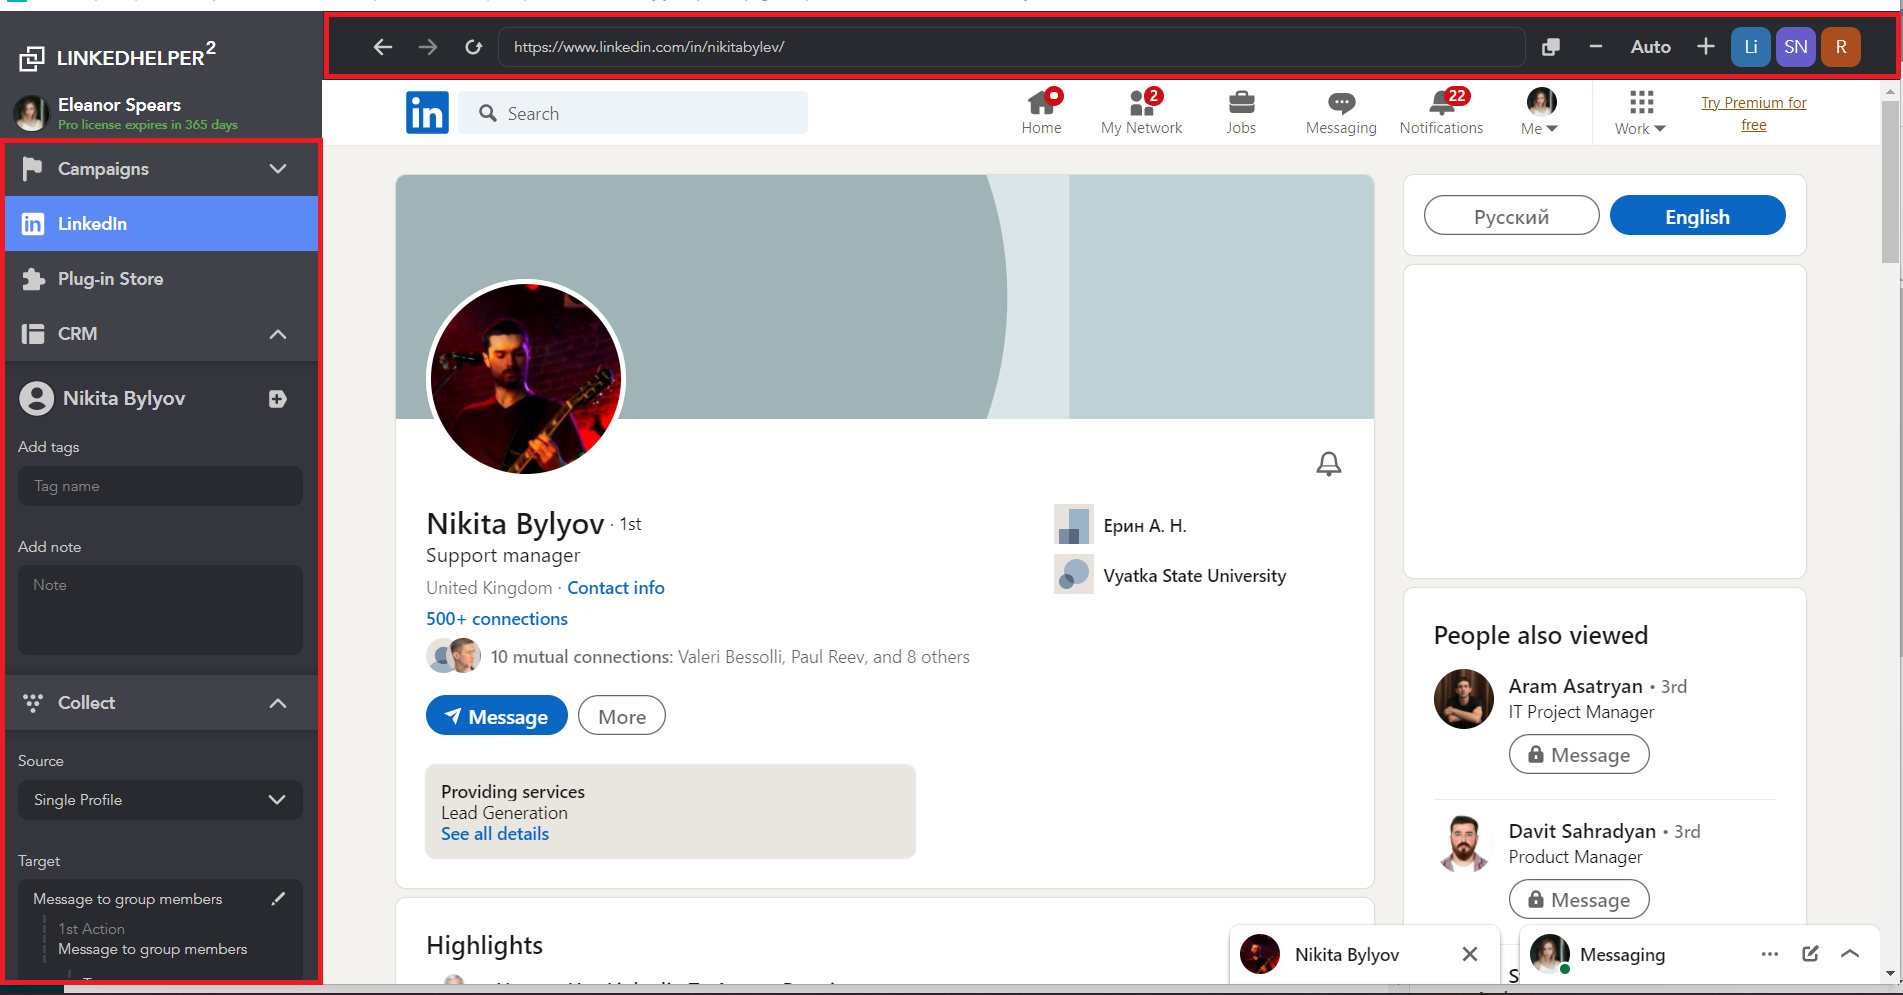Viewport: 1903px width, 995px height.
Task: Click the plus icon next to Nikita Bylyov in CRM
Action: (x=278, y=399)
